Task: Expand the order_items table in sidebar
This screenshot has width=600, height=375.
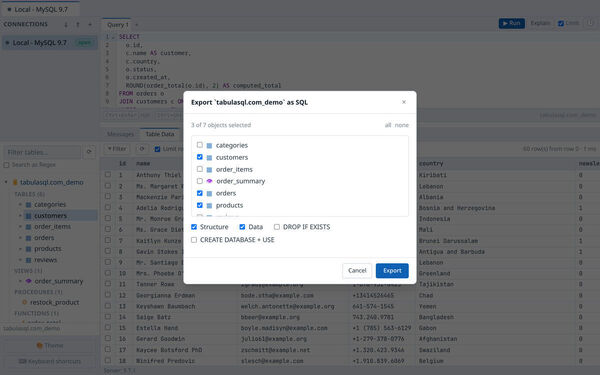Action: click(20, 227)
